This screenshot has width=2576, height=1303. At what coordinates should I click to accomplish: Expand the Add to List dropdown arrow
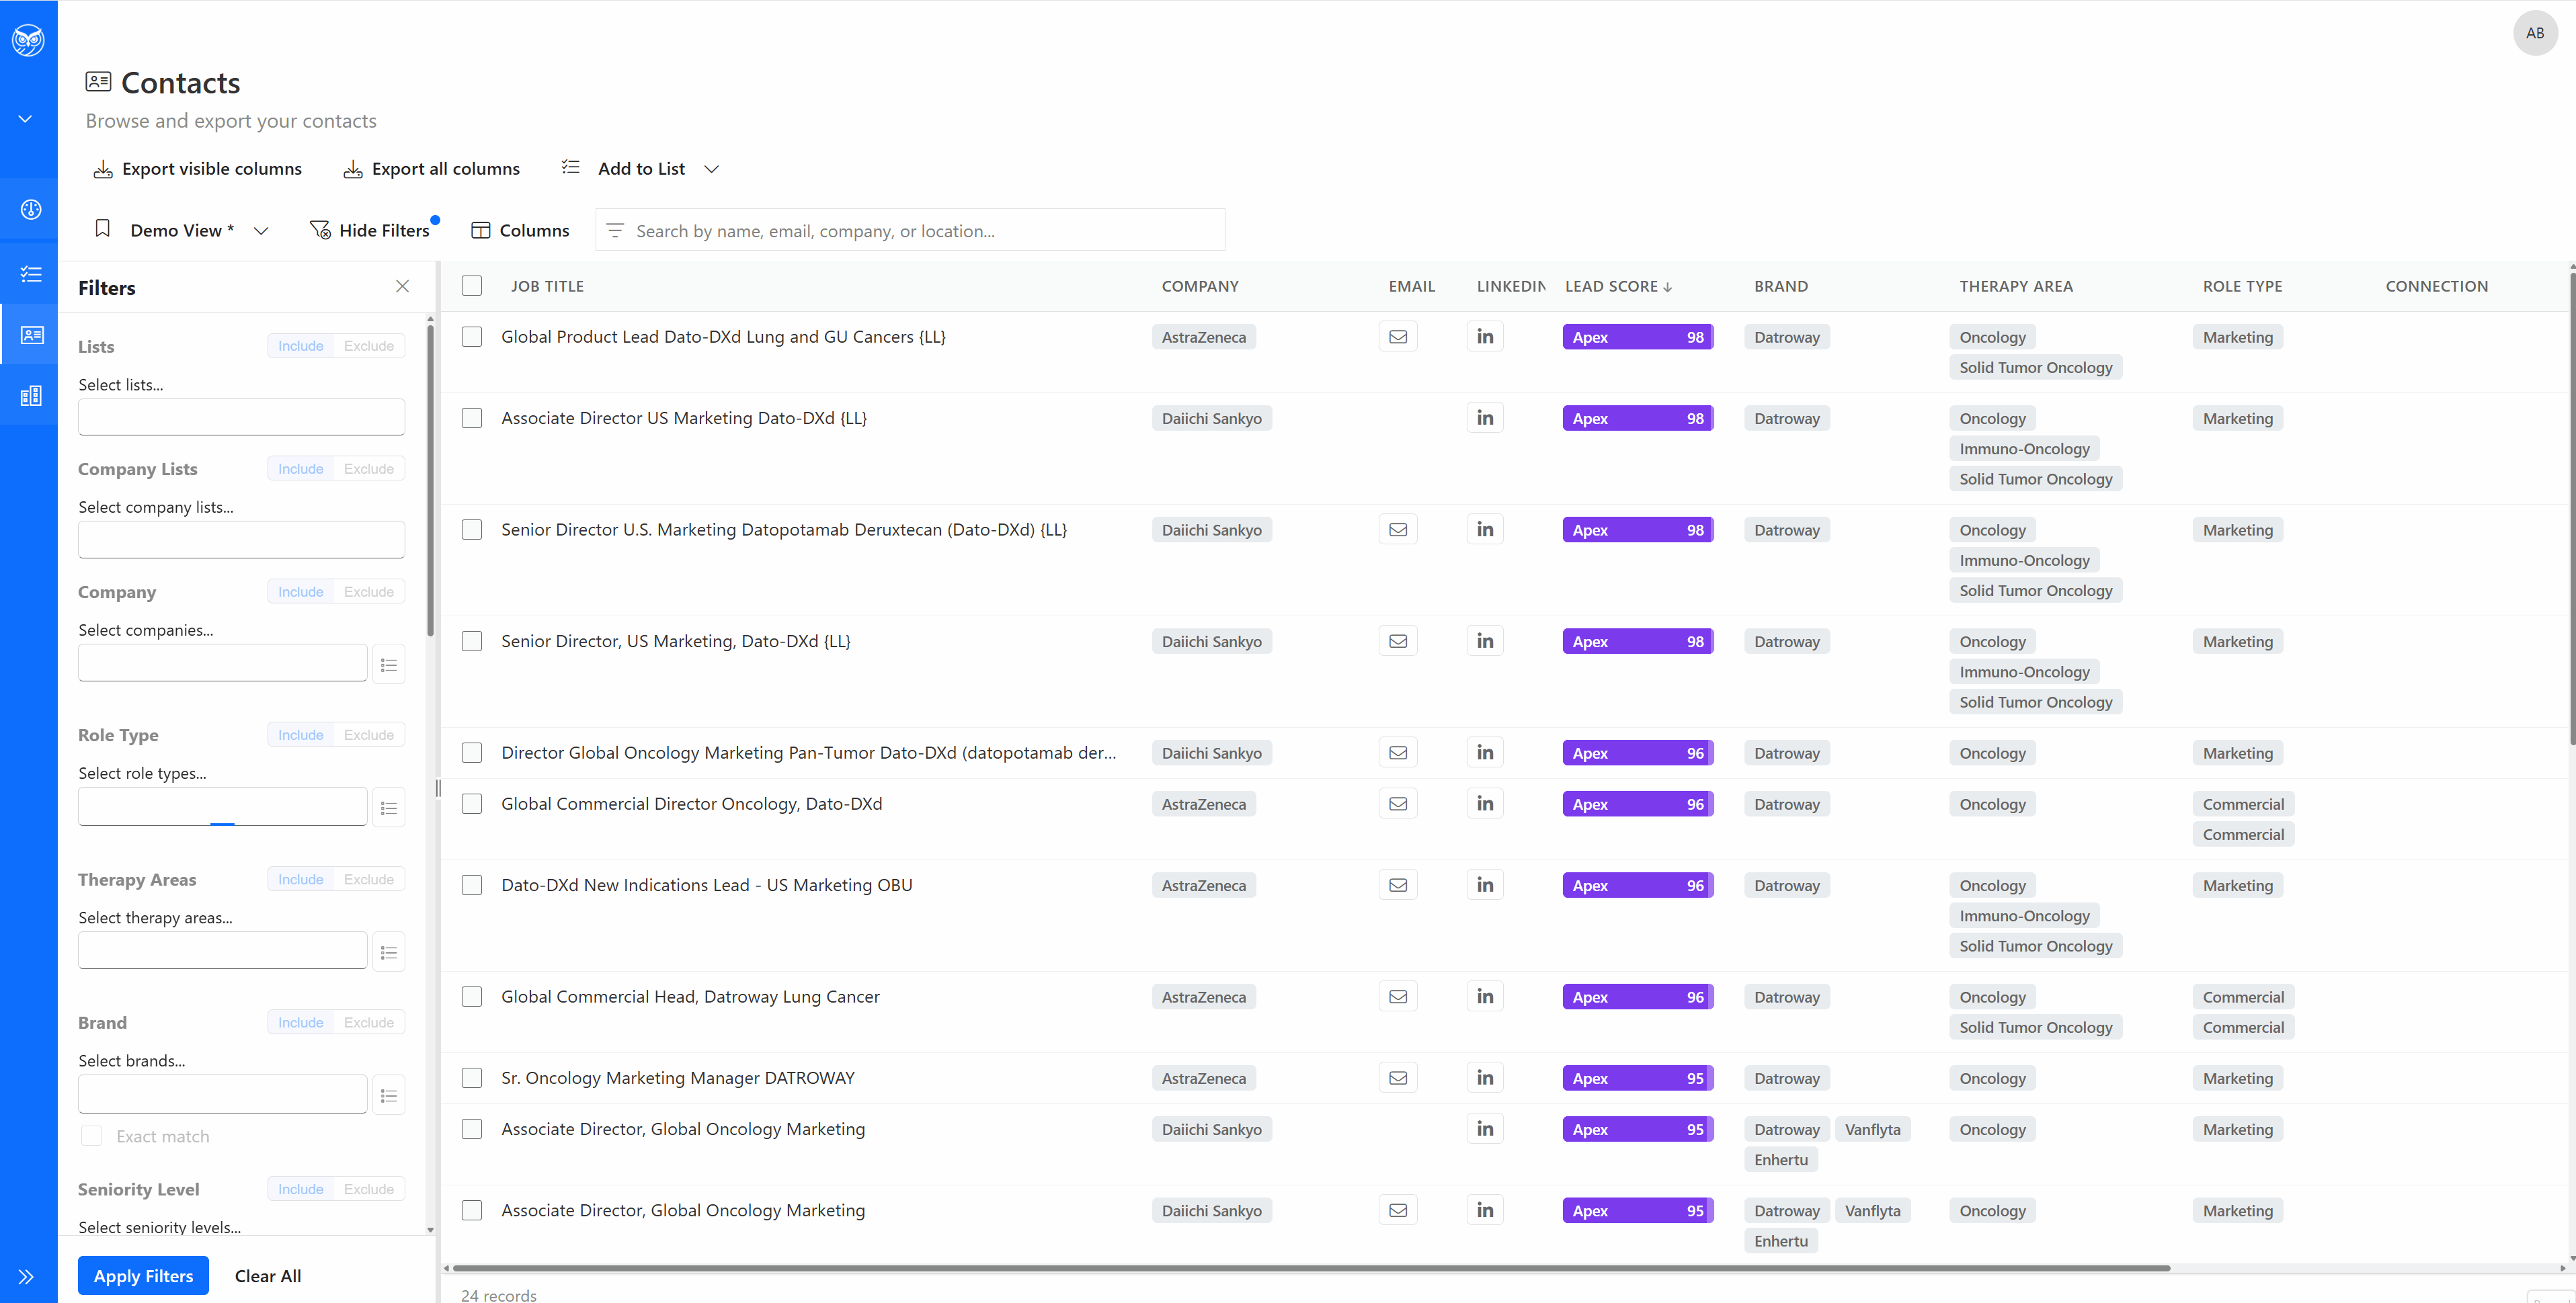click(711, 169)
